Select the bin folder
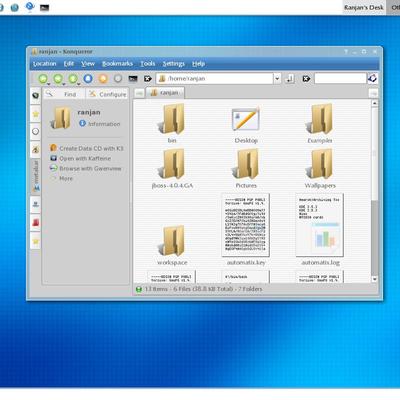The width and height of the screenshot is (400, 400). point(172,123)
